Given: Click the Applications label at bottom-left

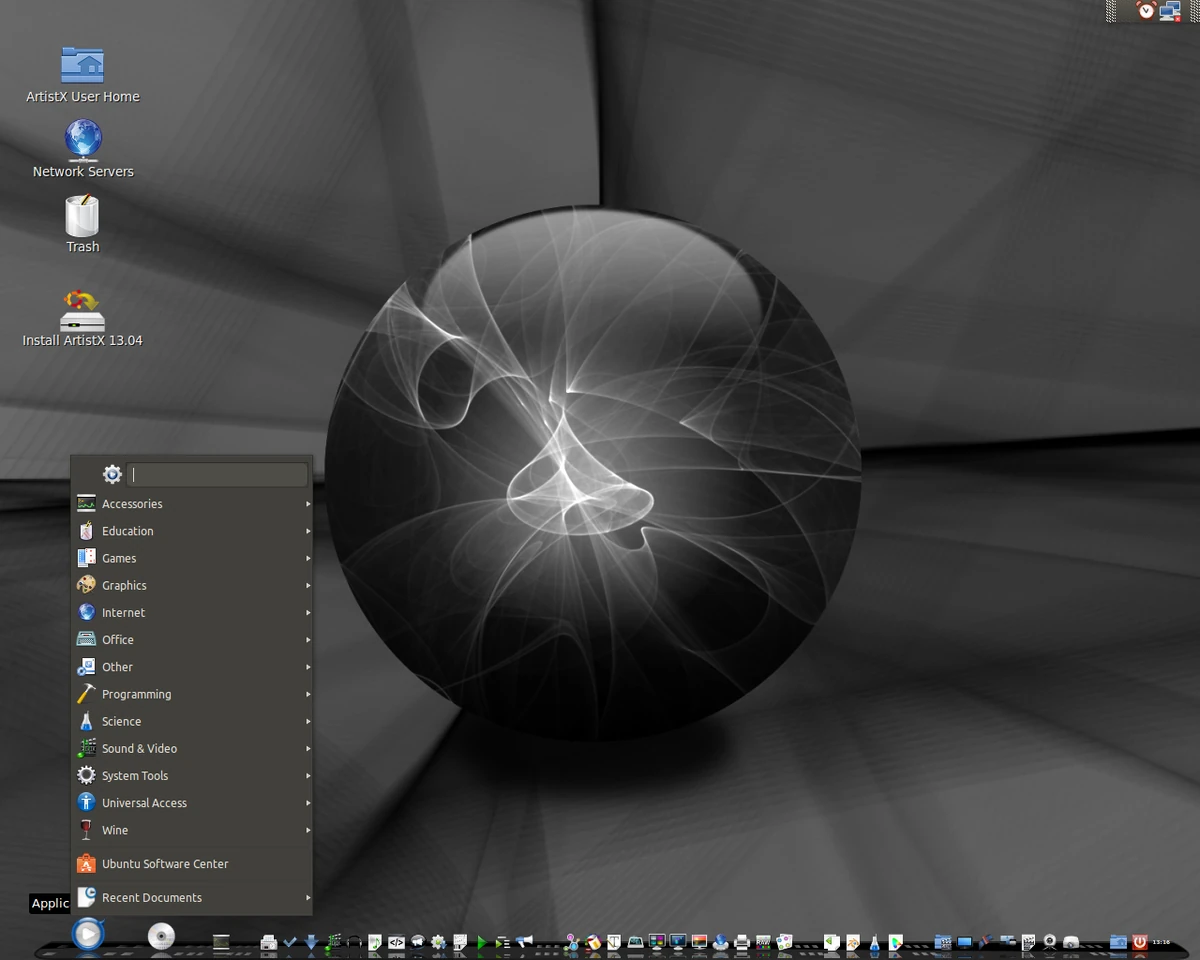Looking at the screenshot, I should point(49,903).
